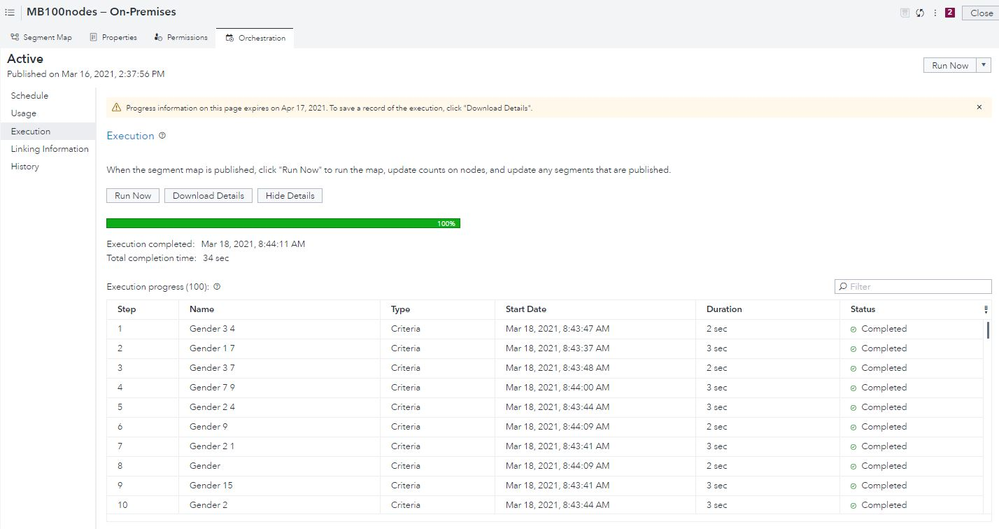Switch to the Segment Map tab
This screenshot has height=529, width=999.
pyautogui.click(x=41, y=38)
